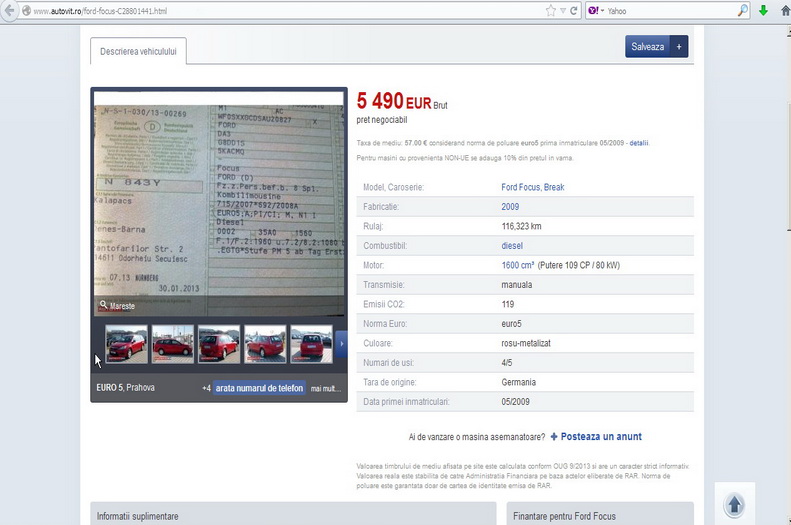791x525 pixels.
Task: Open downloads via the green arrow icon
Action: [x=763, y=10]
